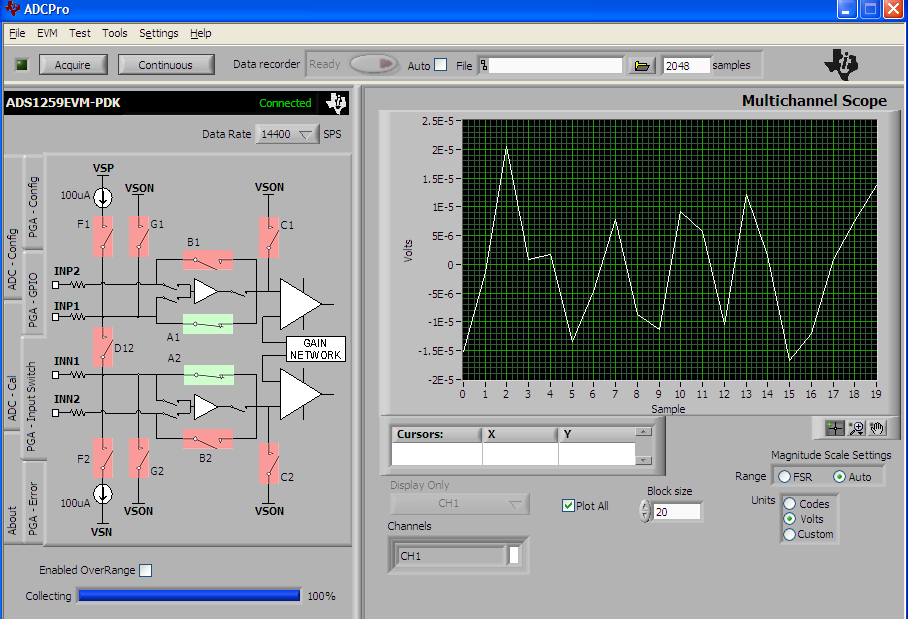908x619 pixels.
Task: Click the INP2 input terminal
Action: tap(56, 284)
